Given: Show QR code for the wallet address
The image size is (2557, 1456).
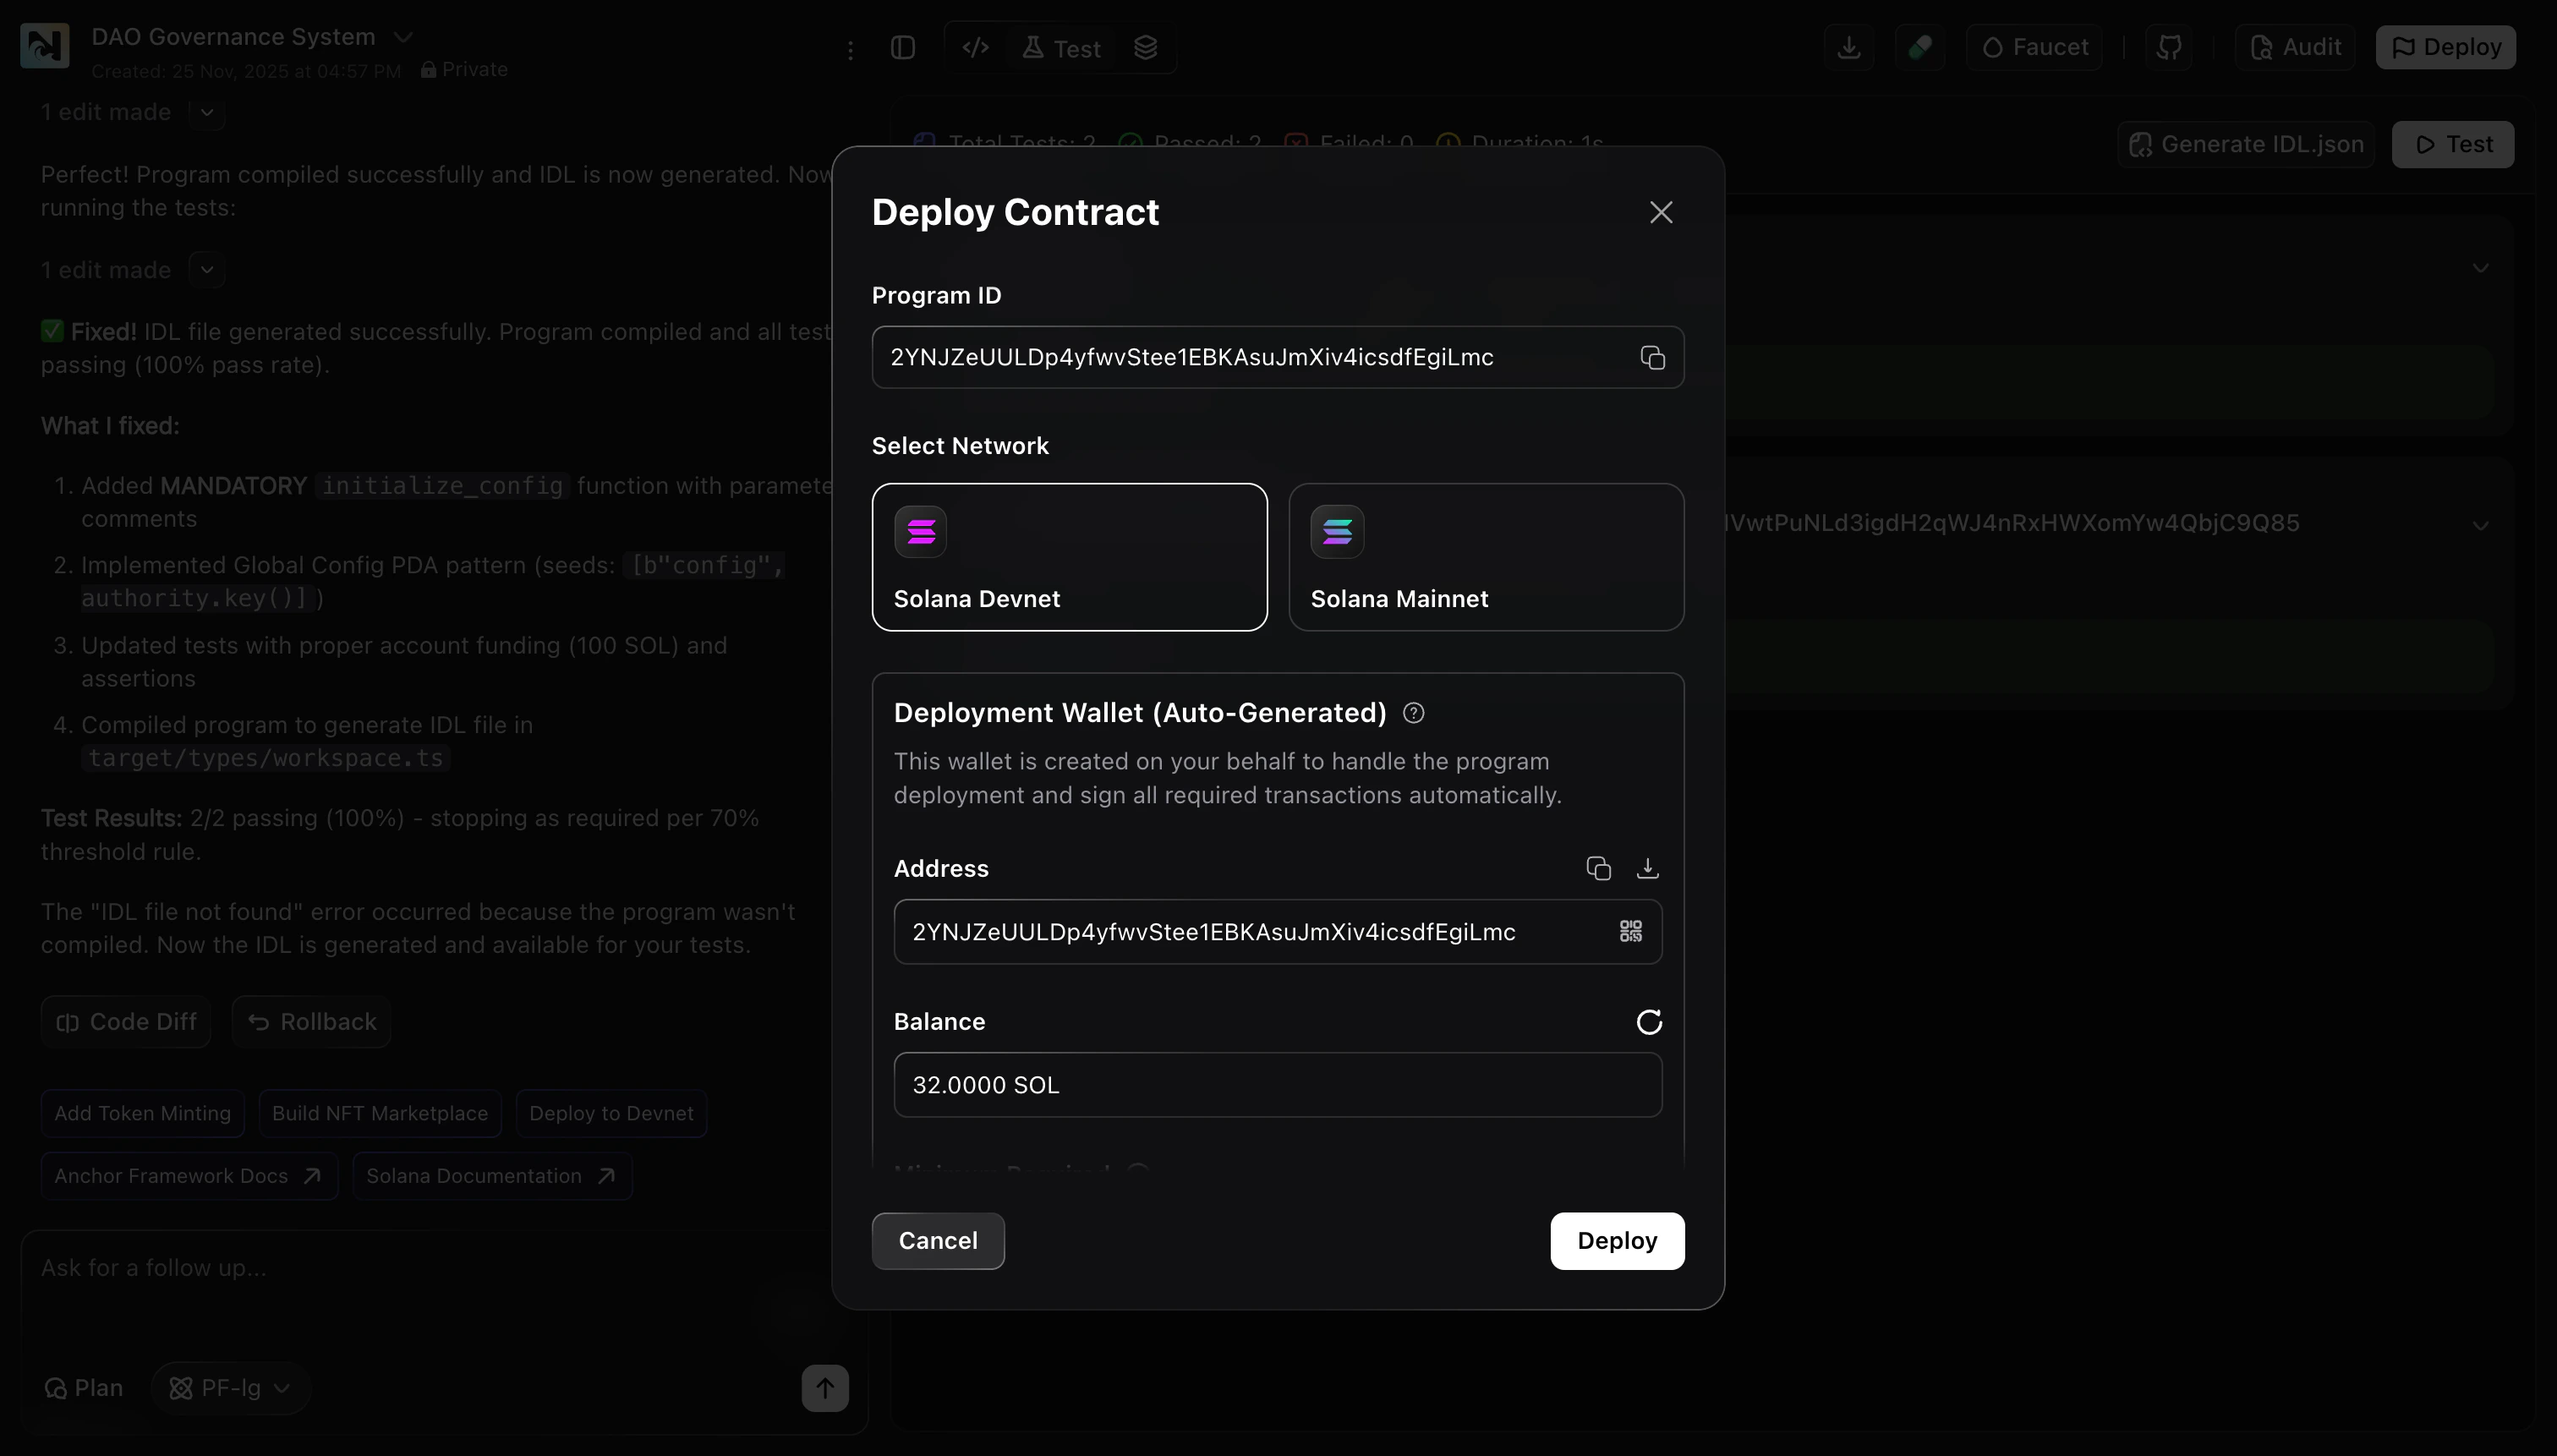Looking at the screenshot, I should [1630, 931].
